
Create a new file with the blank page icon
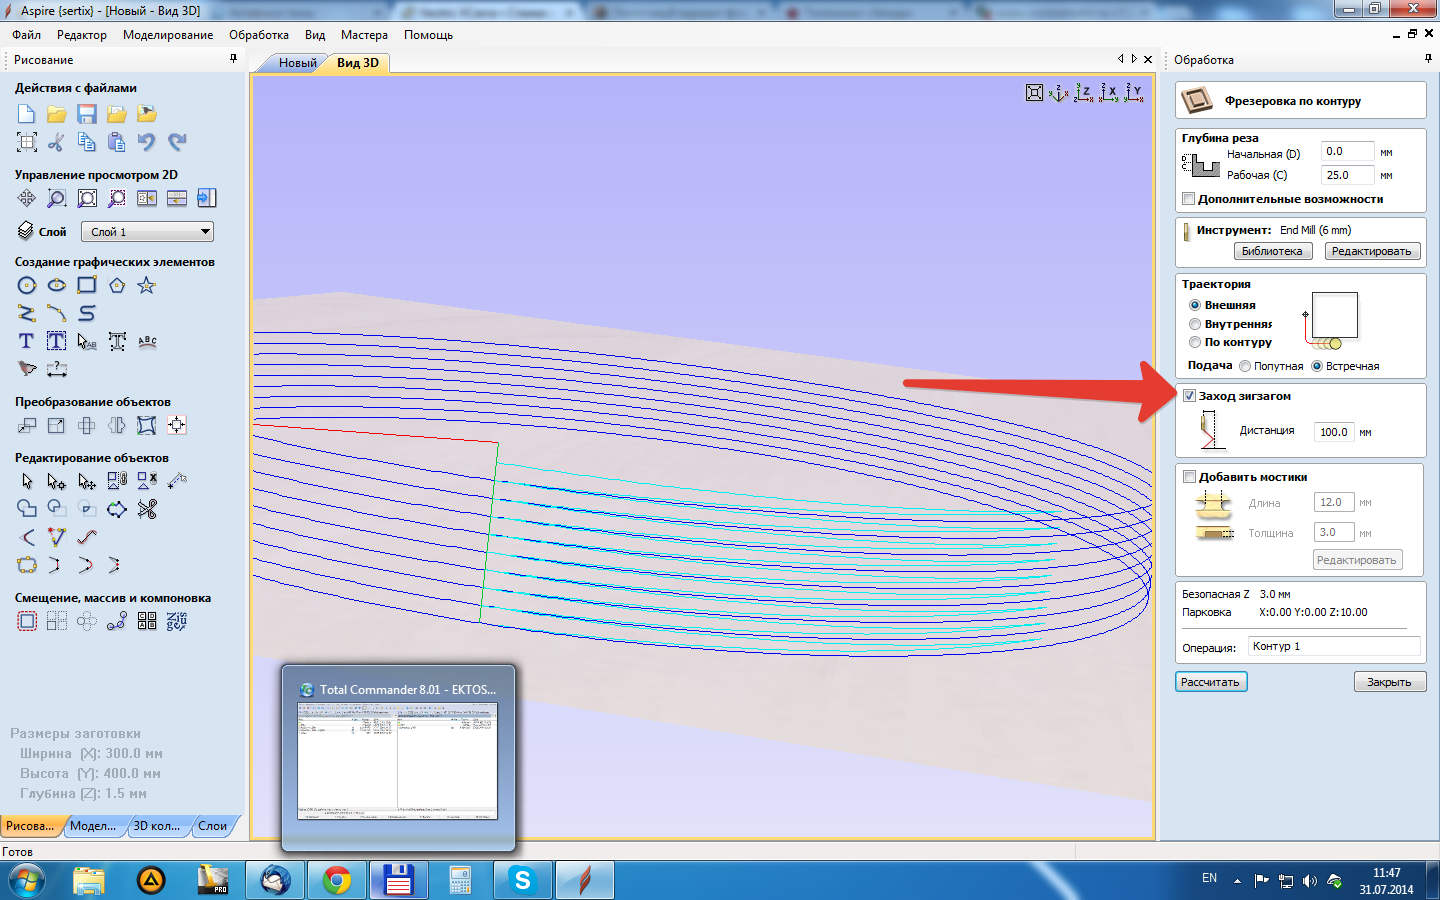[x=27, y=114]
